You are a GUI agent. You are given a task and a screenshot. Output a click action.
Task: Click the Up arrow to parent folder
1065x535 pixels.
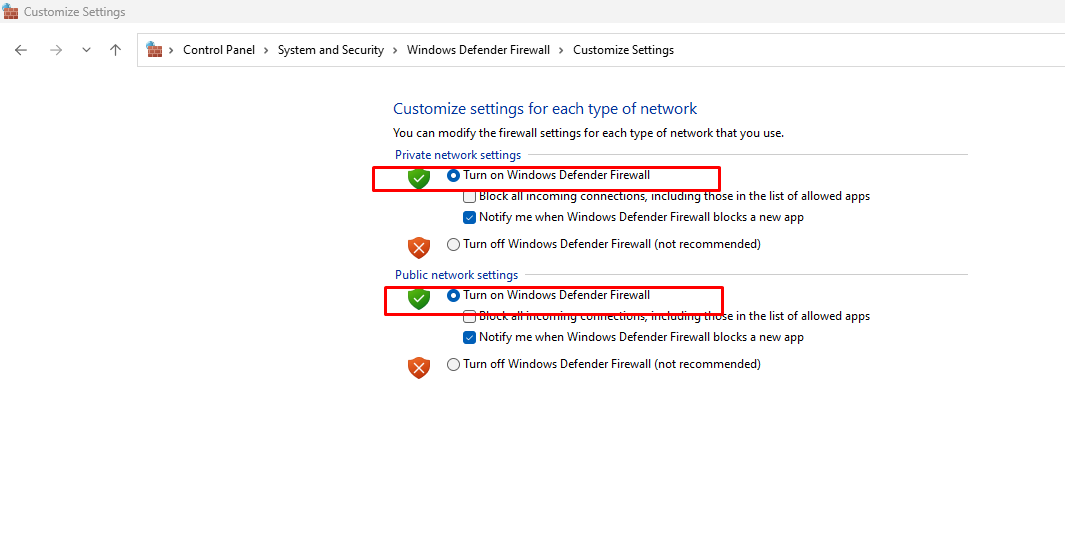click(x=115, y=50)
